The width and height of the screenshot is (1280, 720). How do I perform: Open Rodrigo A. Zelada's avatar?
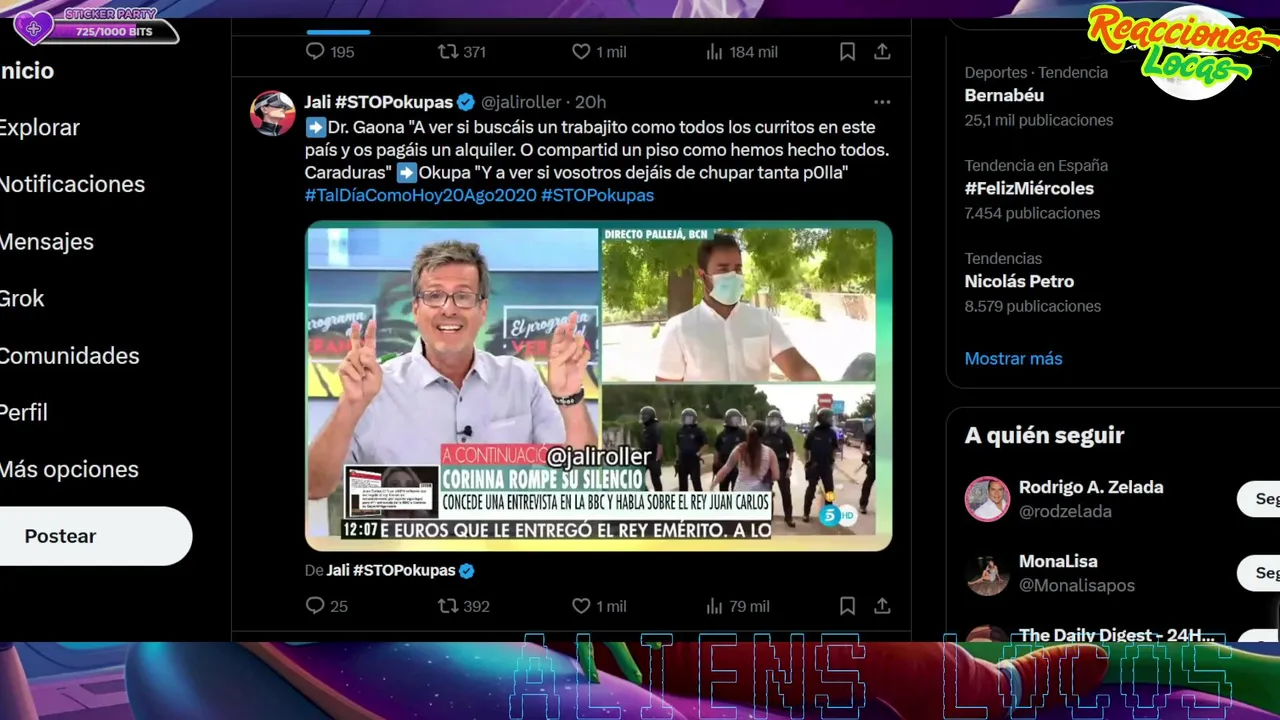[987, 499]
